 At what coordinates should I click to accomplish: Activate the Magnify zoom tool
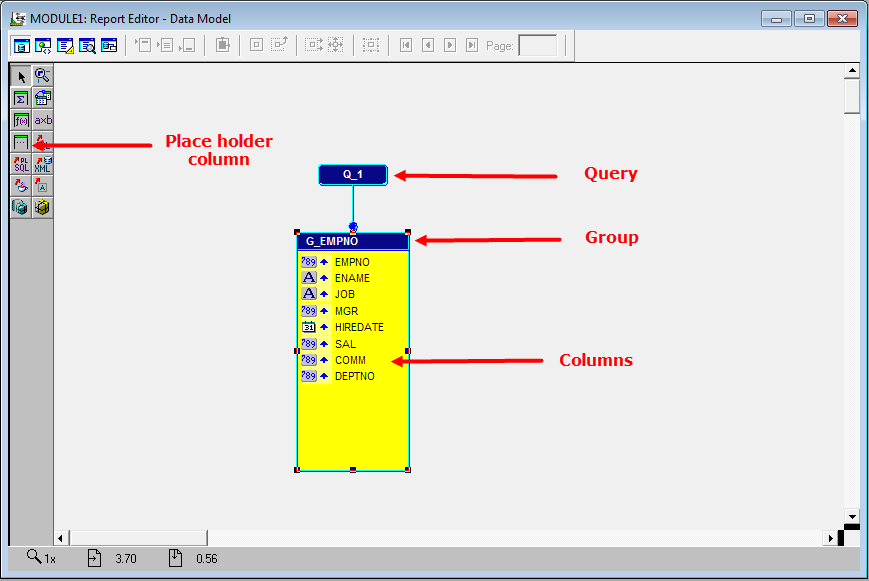click(42, 76)
